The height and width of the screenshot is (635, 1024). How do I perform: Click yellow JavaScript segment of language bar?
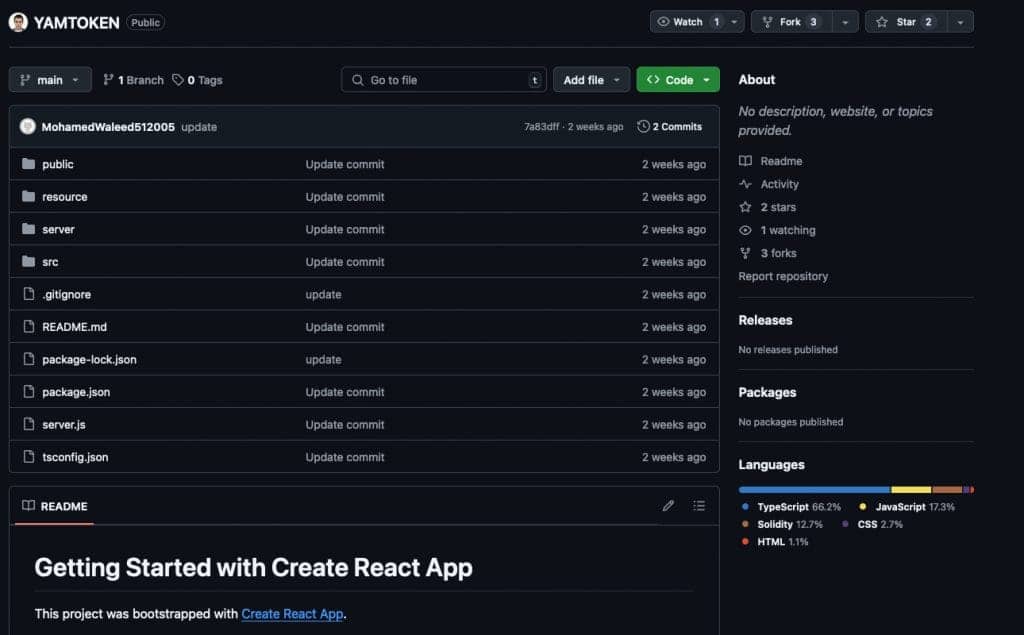click(x=911, y=489)
